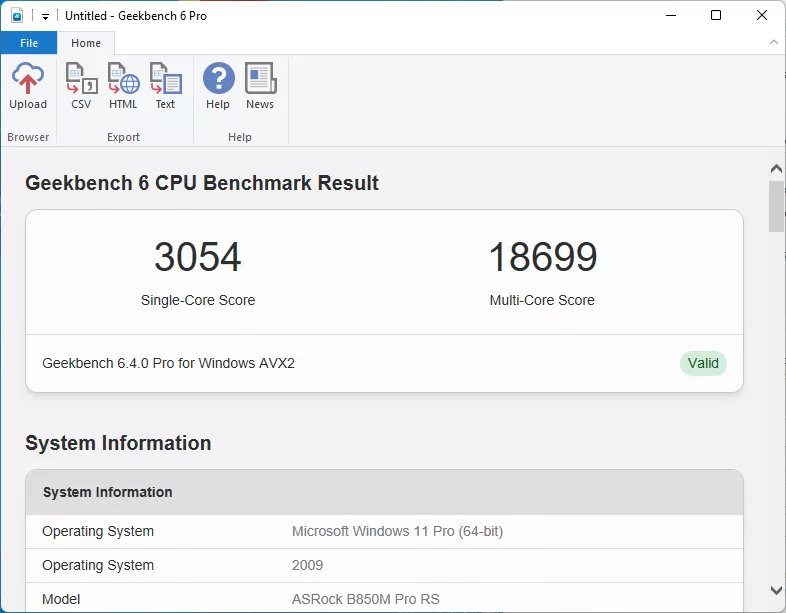Collapse the ribbon using the chevron
786x613 pixels.
pos(773,43)
